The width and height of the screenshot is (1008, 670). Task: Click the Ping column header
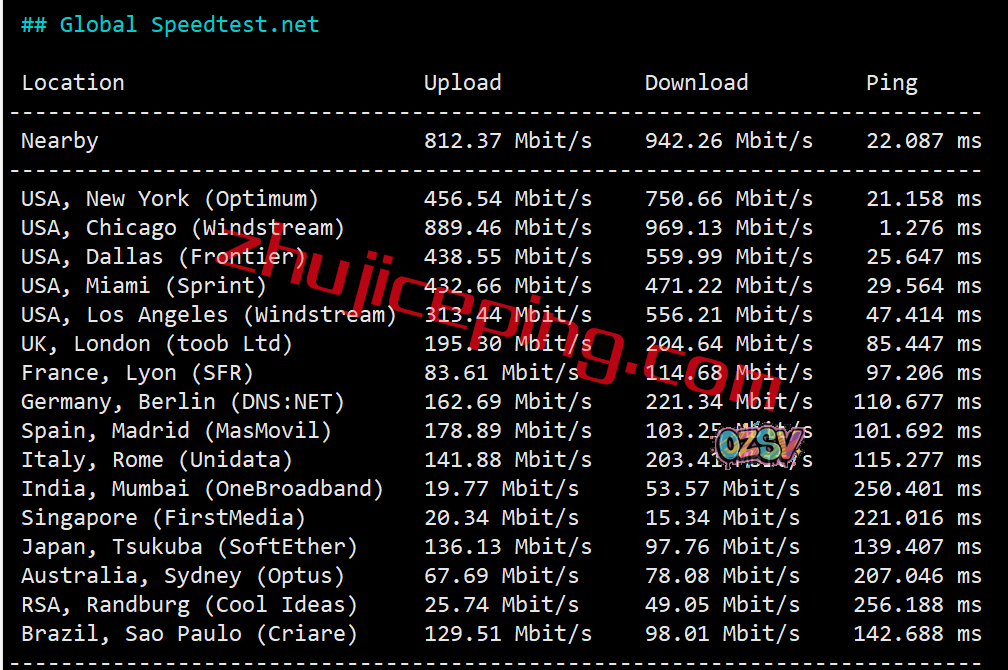(x=892, y=83)
